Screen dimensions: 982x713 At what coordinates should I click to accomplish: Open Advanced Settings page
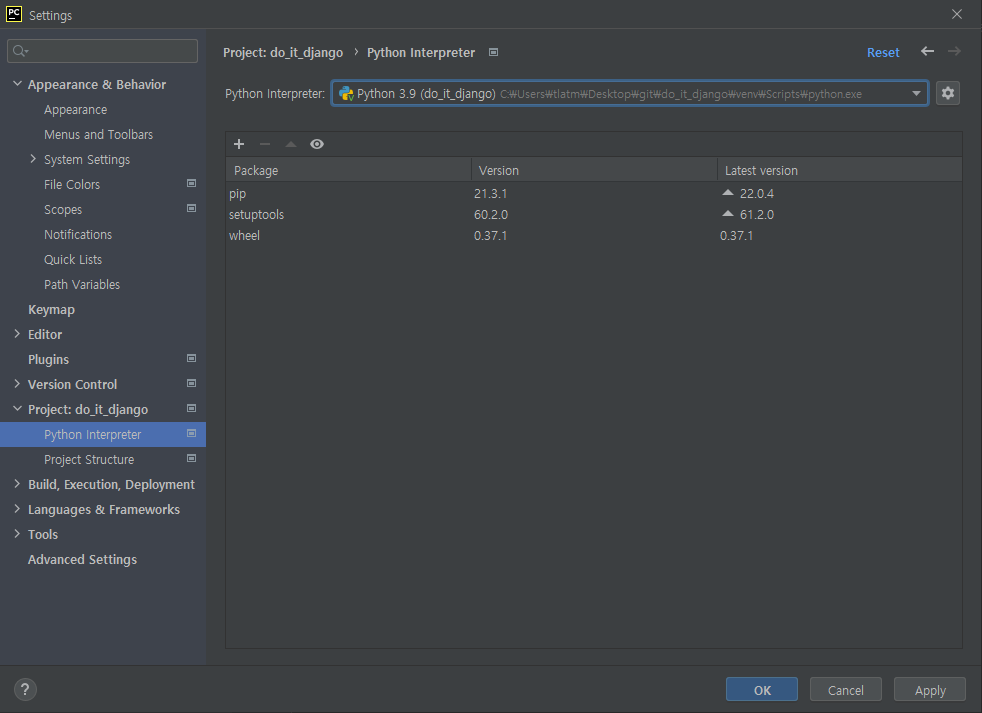click(x=82, y=559)
